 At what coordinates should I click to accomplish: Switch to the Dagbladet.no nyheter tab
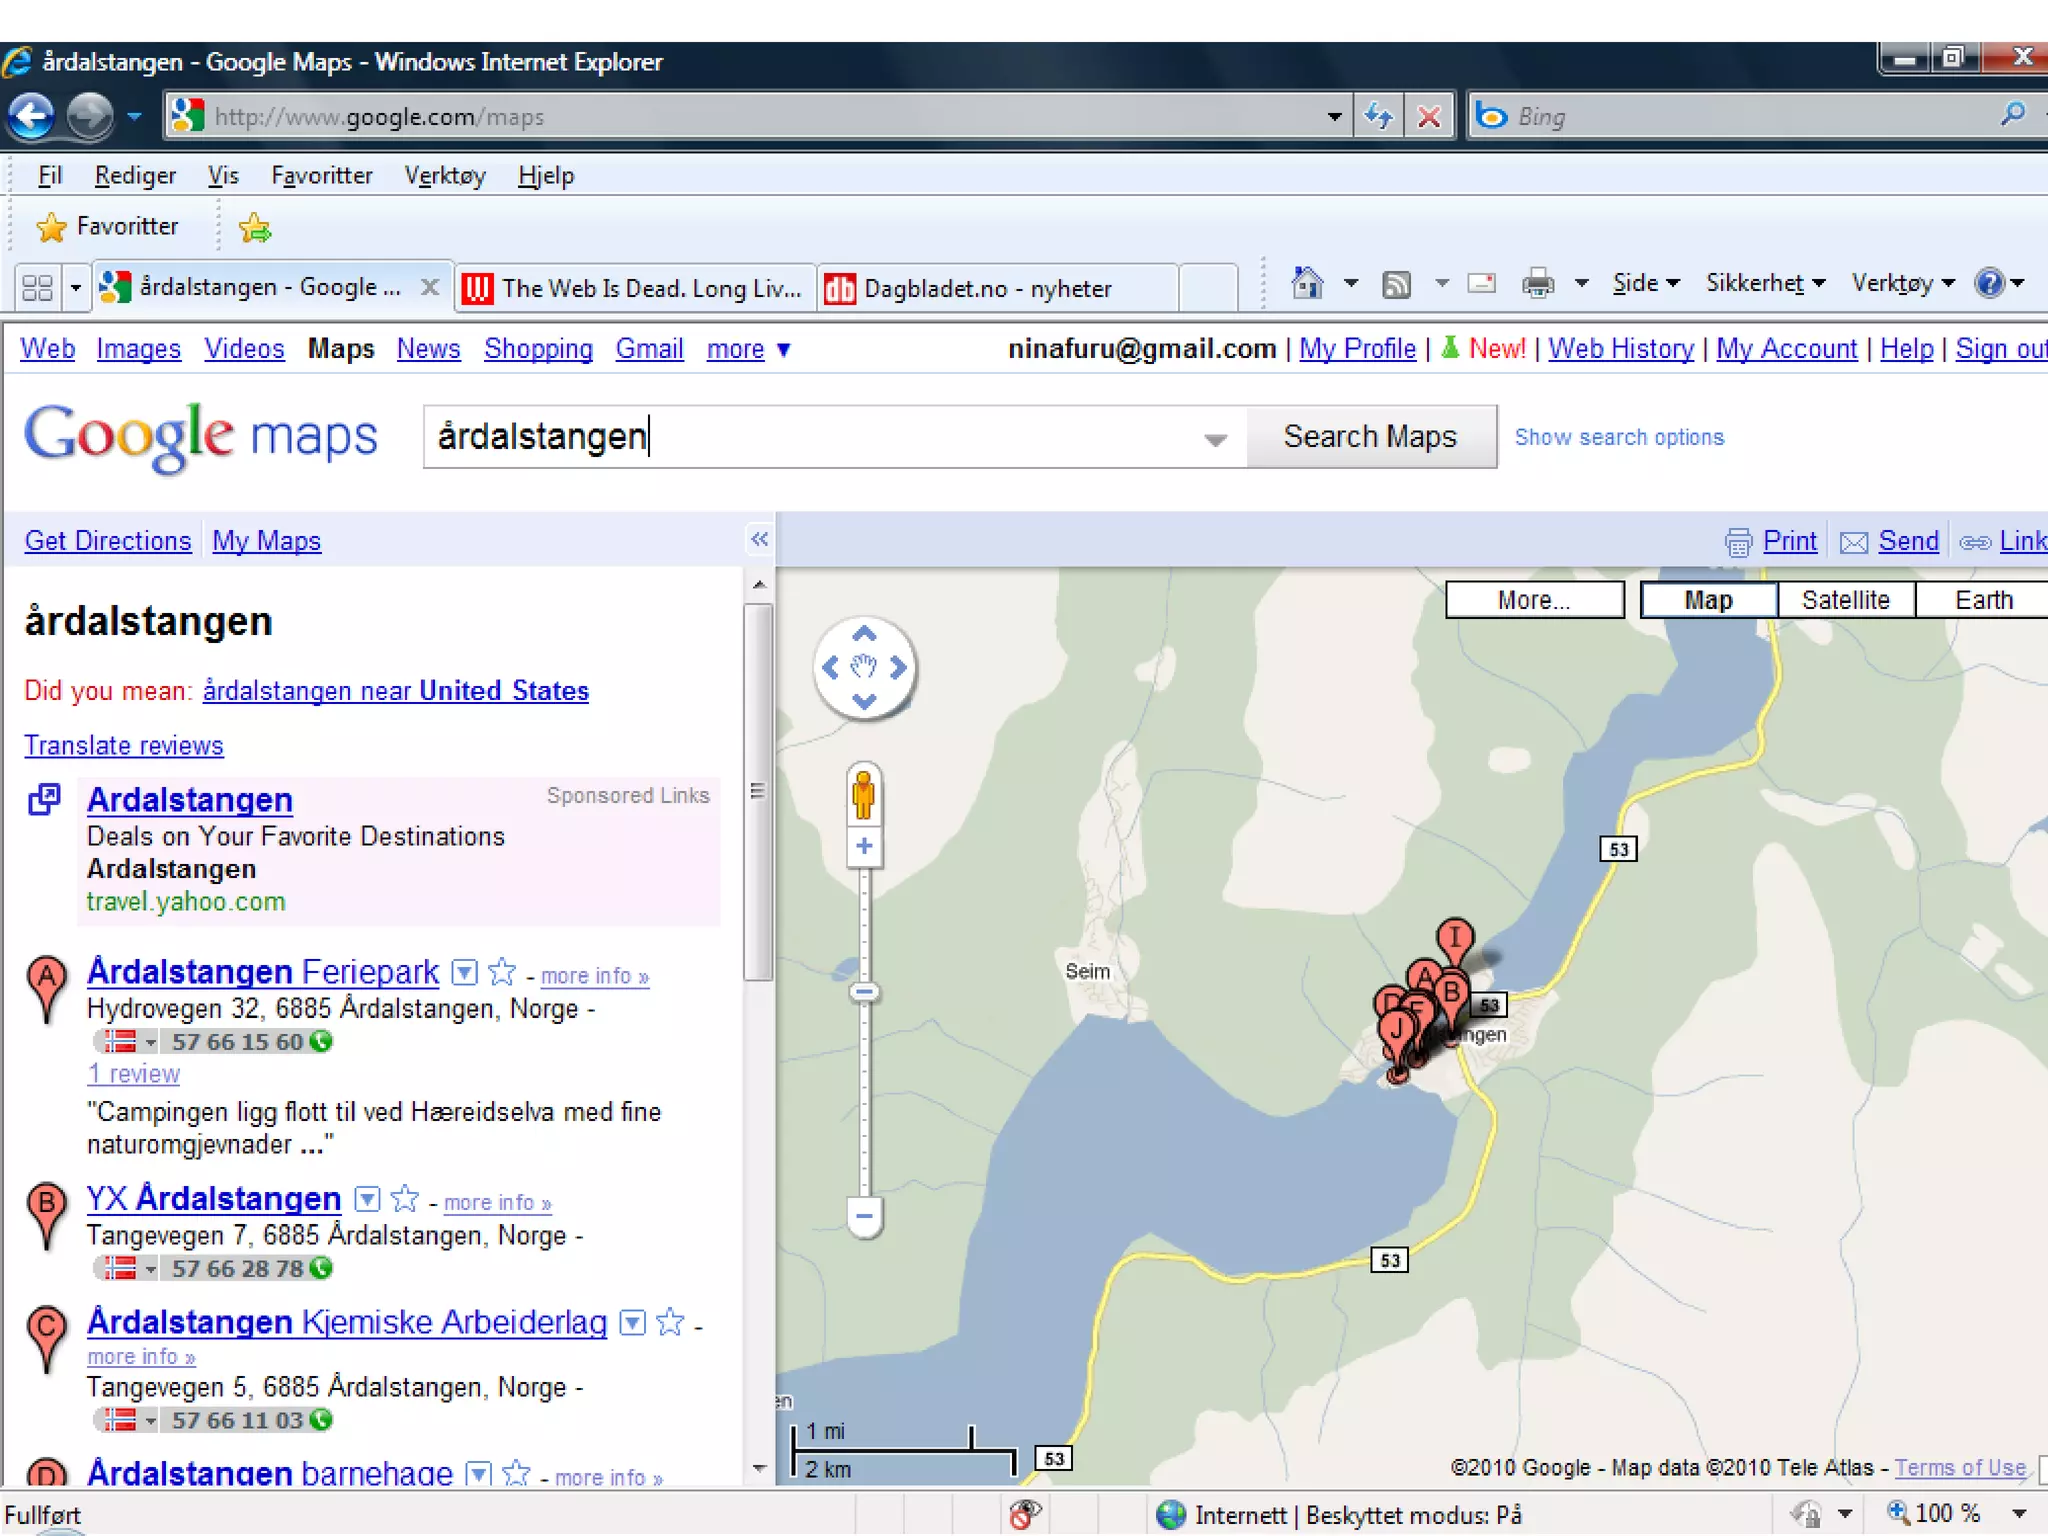tap(986, 289)
